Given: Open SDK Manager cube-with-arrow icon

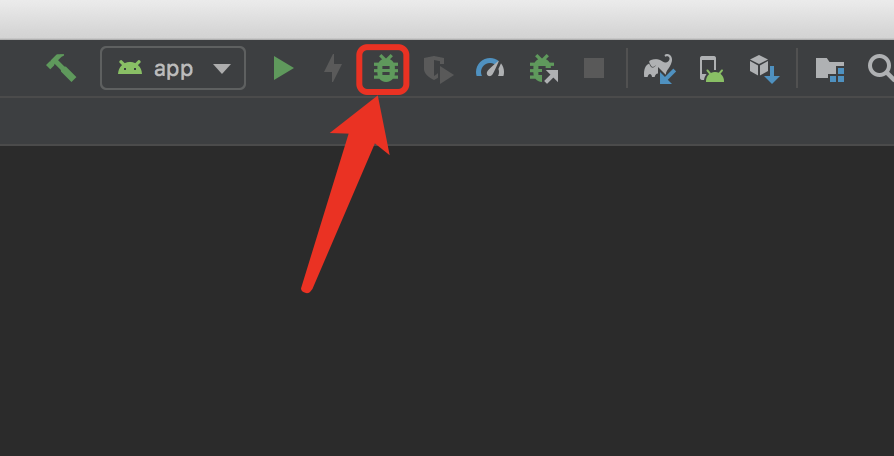Looking at the screenshot, I should tap(764, 69).
